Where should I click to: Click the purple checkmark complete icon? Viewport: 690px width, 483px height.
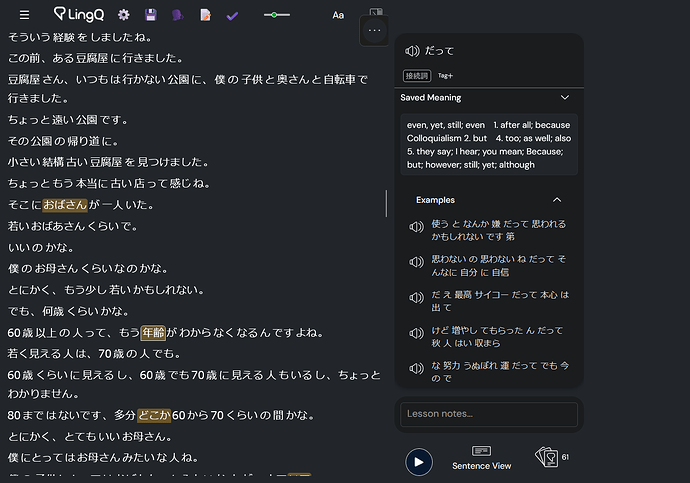coord(232,16)
